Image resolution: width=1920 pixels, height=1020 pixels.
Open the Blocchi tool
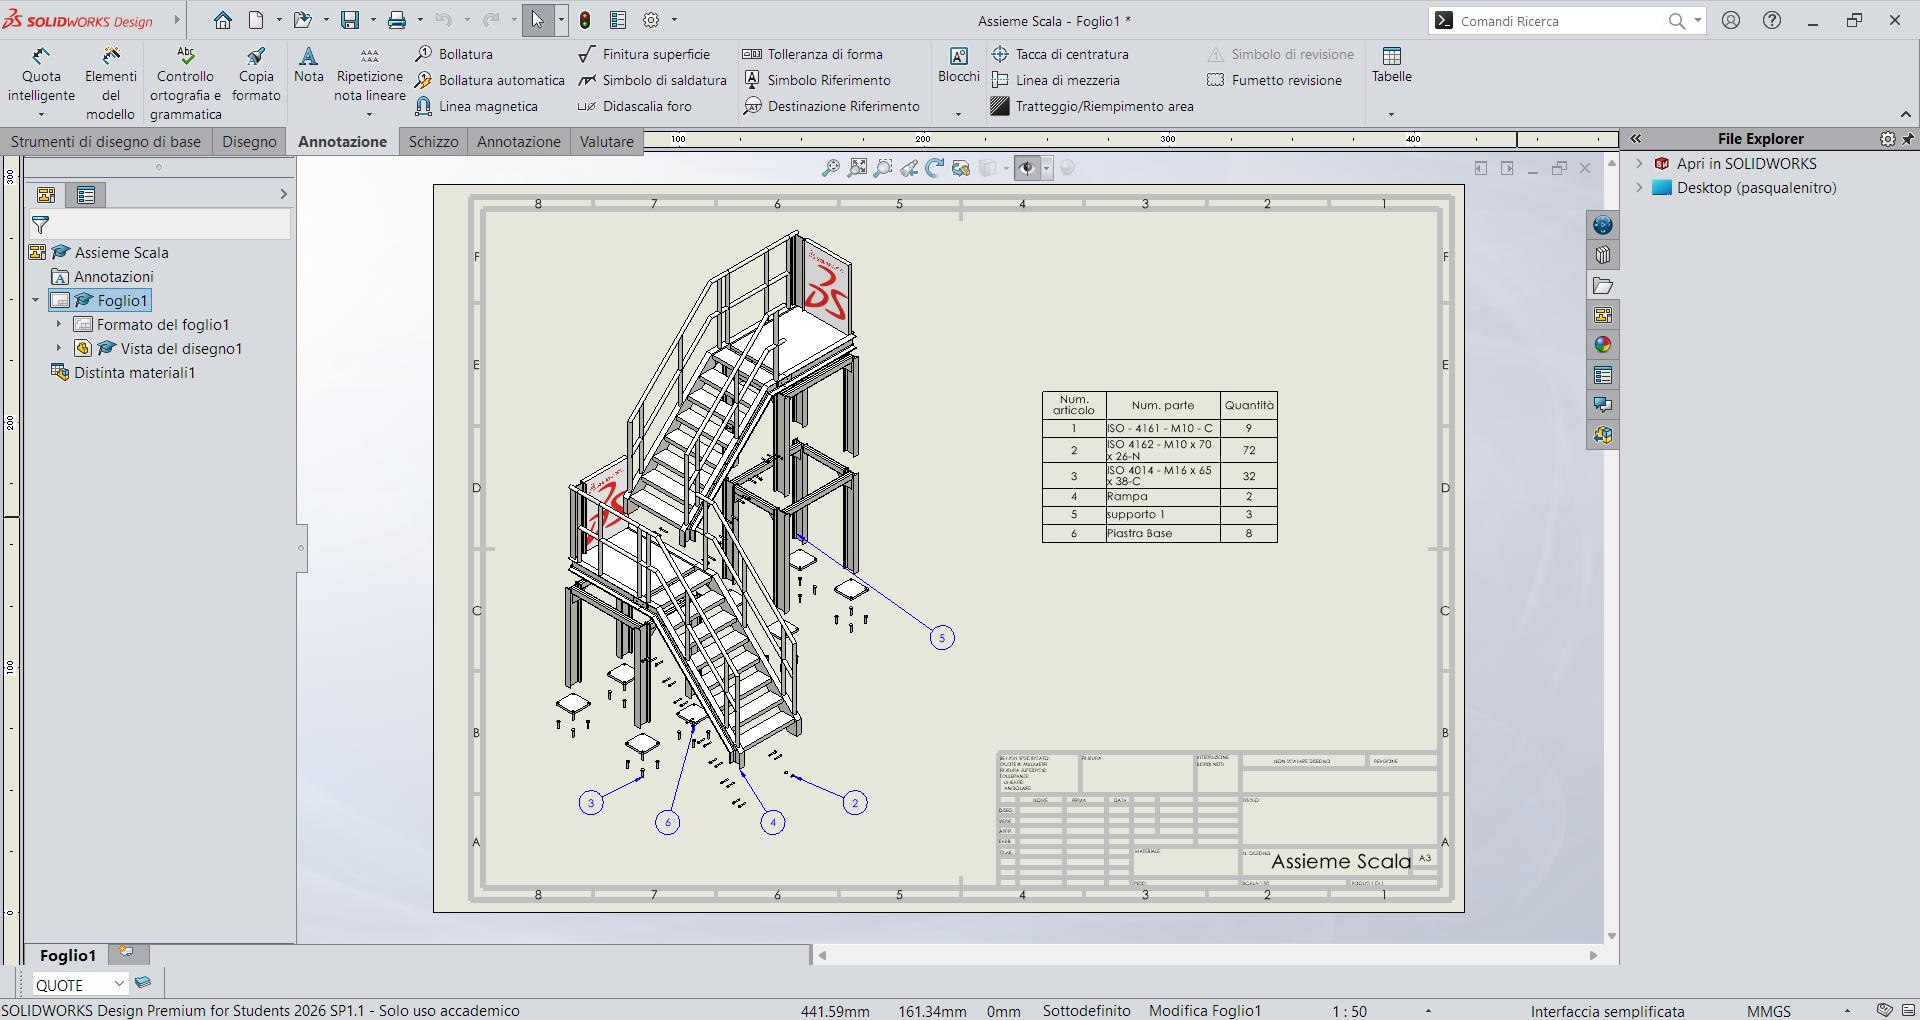tap(958, 66)
